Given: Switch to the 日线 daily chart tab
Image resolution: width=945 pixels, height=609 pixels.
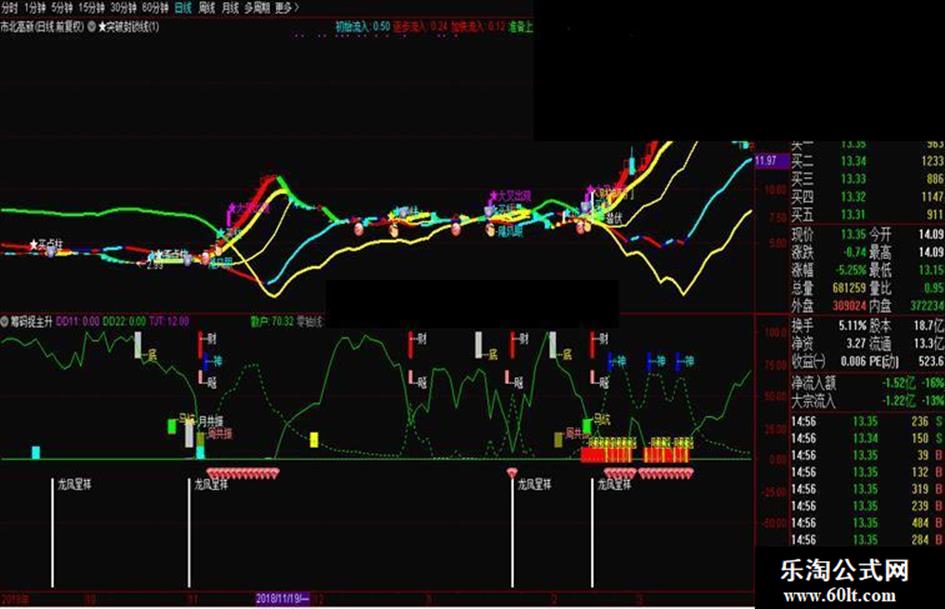Looking at the screenshot, I should point(183,8).
